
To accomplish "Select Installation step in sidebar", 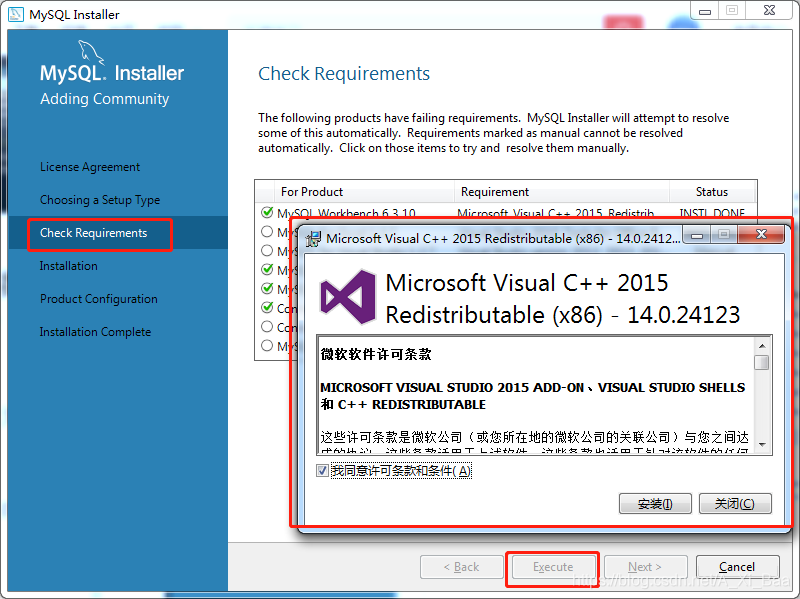I will pyautogui.click(x=68, y=266).
